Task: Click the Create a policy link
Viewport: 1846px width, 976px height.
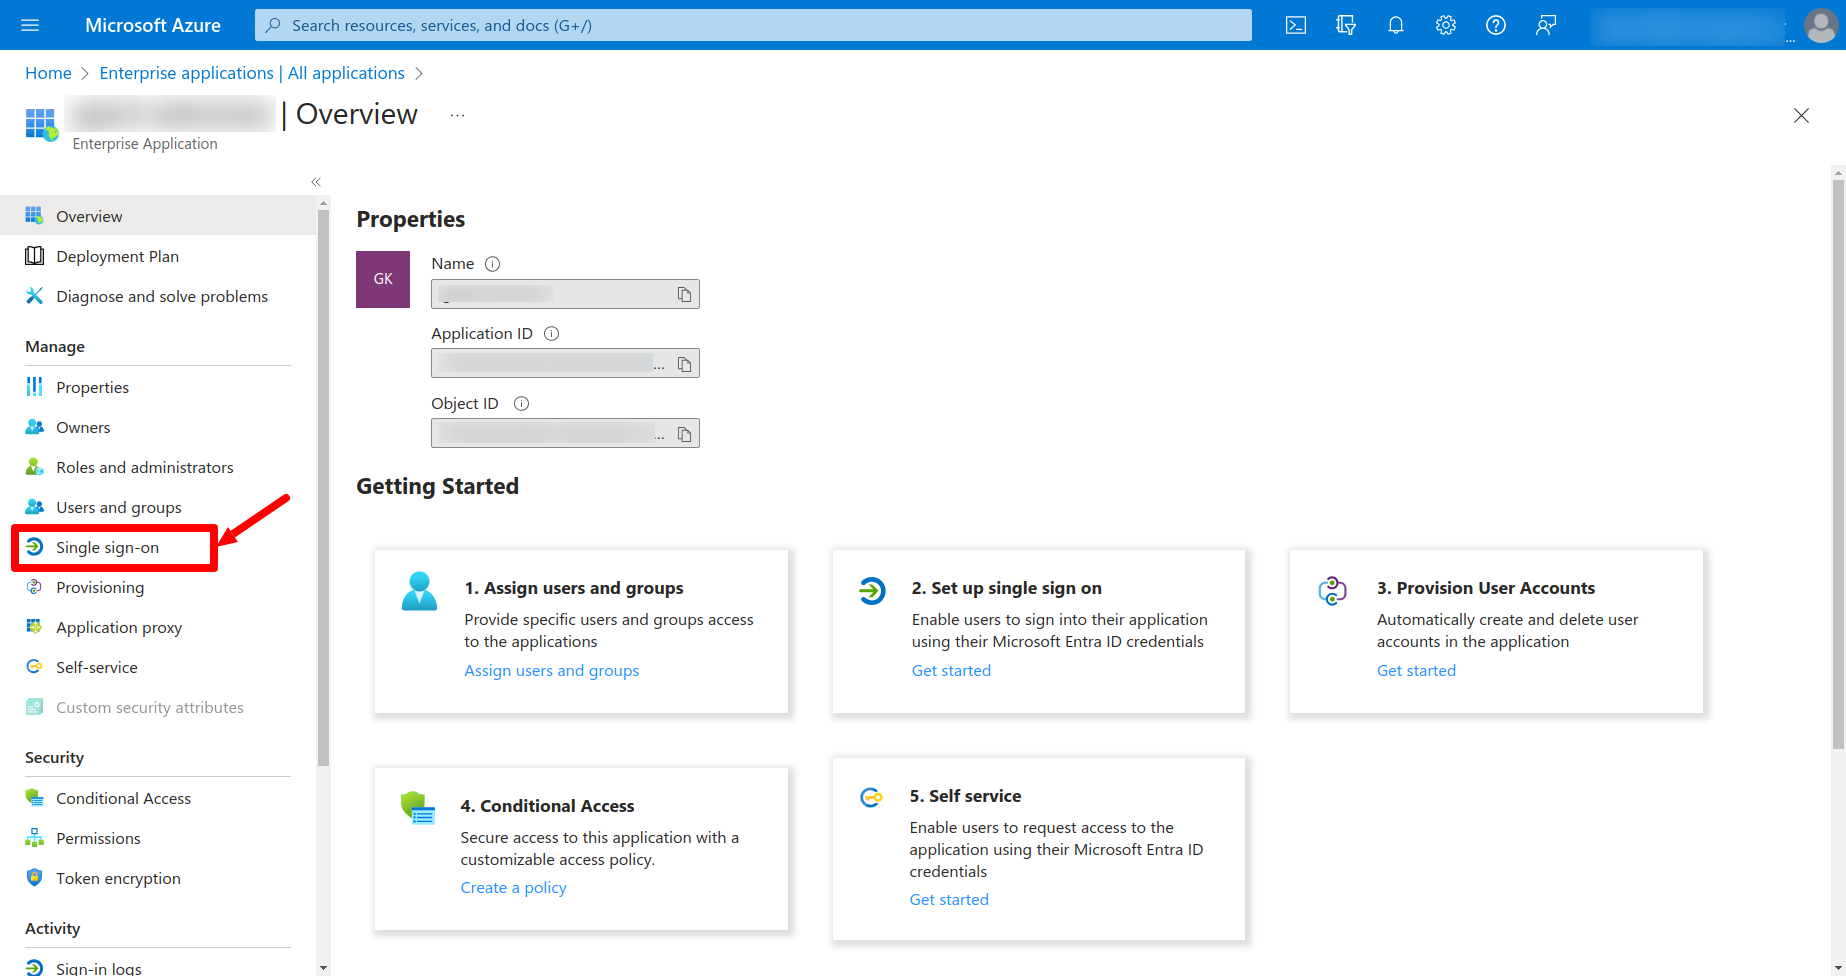Action: (x=513, y=888)
